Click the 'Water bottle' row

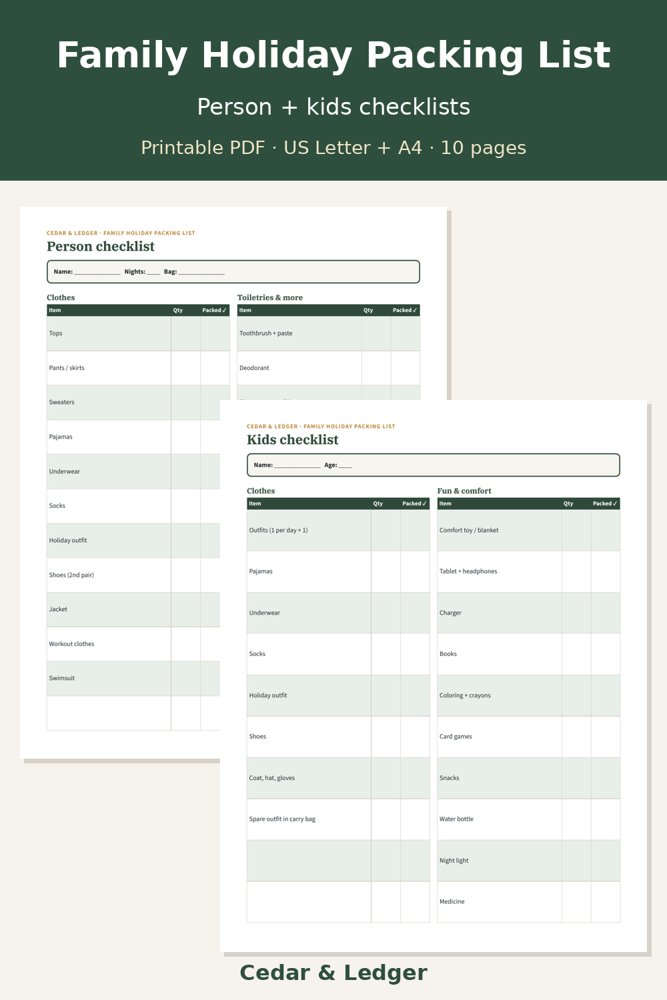tap(529, 819)
